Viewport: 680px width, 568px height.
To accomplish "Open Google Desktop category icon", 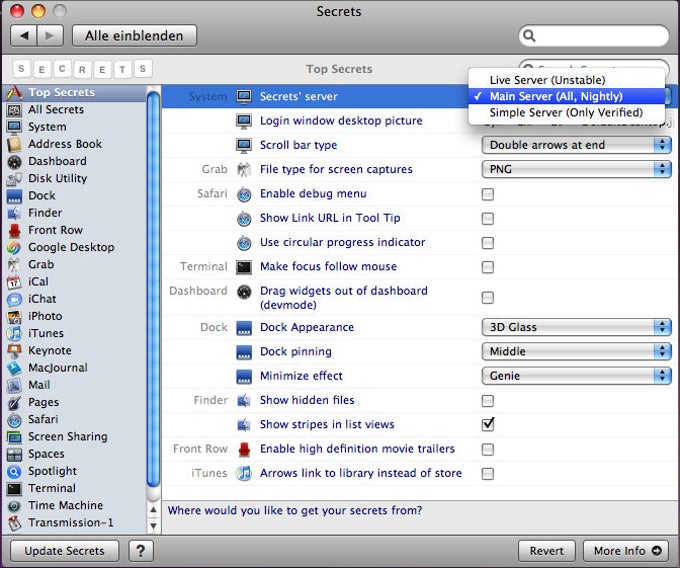I will click(x=14, y=248).
